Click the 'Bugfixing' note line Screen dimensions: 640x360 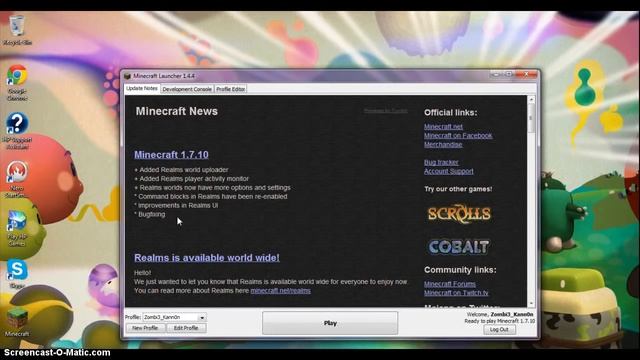click(x=150, y=215)
